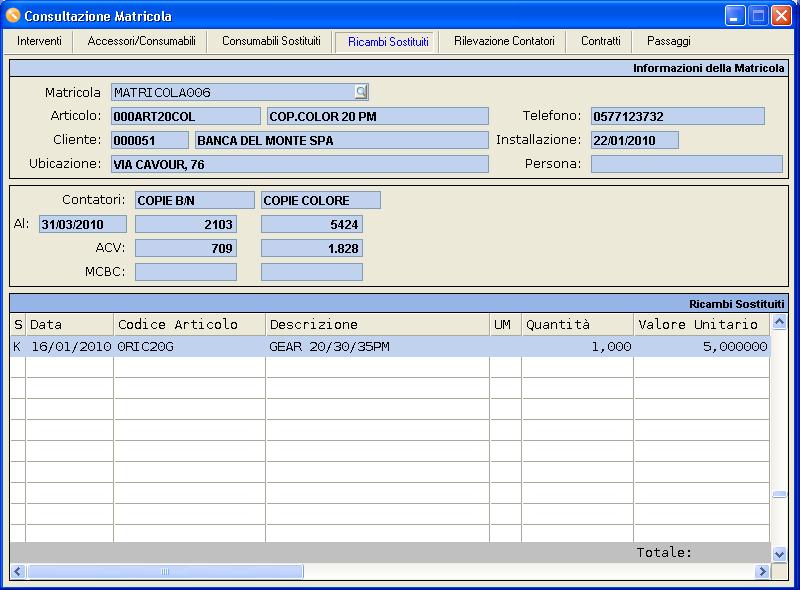Click the S column header

(x=18, y=324)
